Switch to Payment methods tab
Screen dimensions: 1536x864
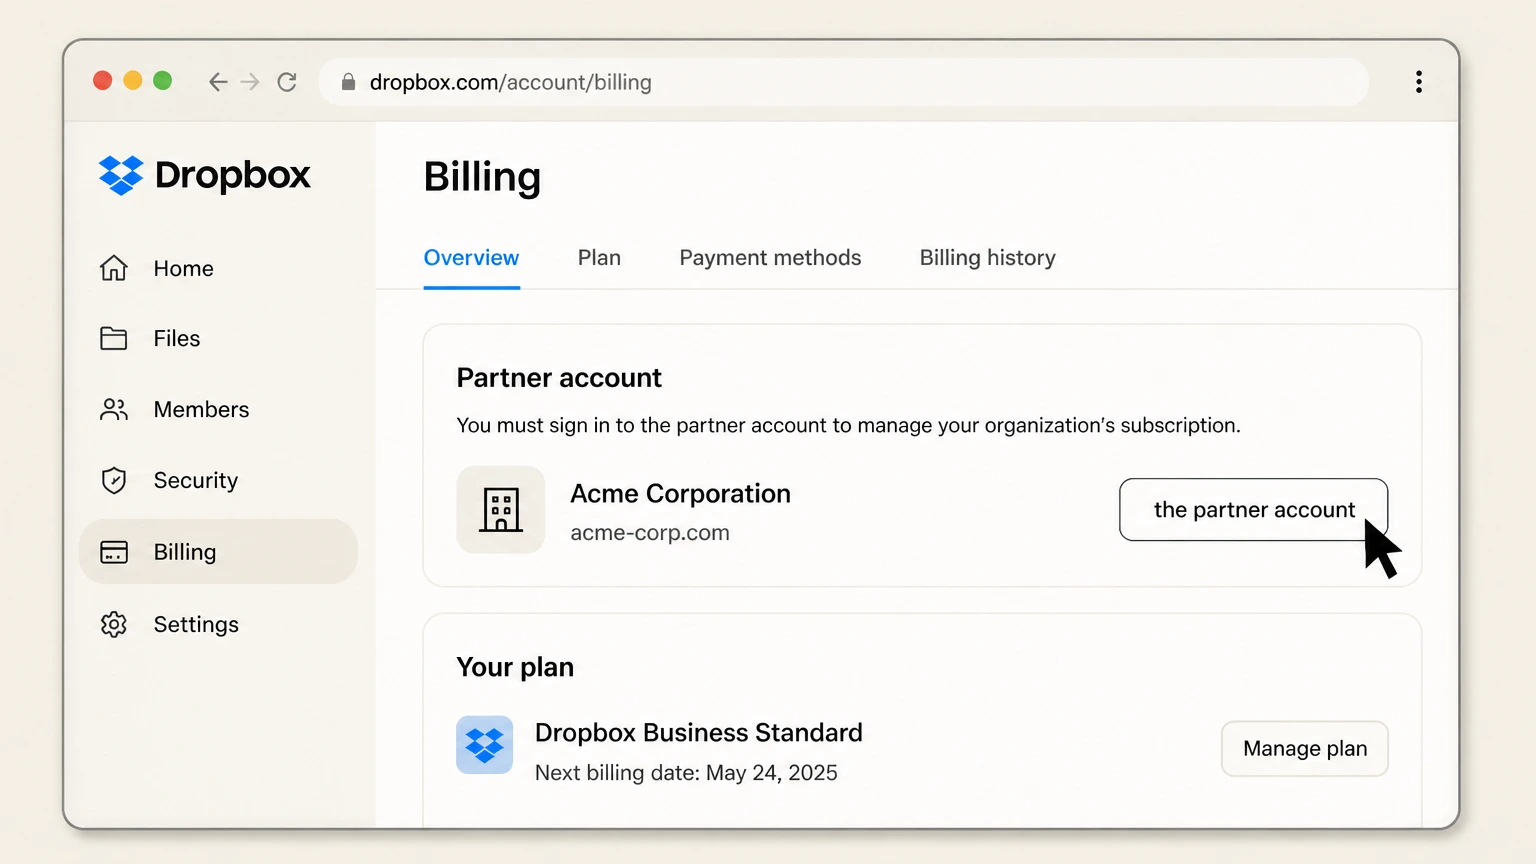tap(770, 258)
